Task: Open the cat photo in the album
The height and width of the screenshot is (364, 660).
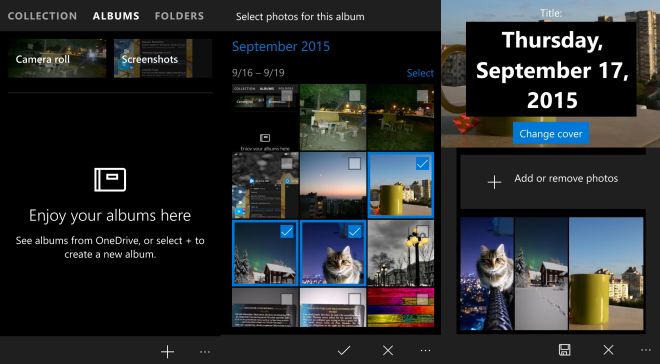Action: pyautogui.click(x=487, y=274)
